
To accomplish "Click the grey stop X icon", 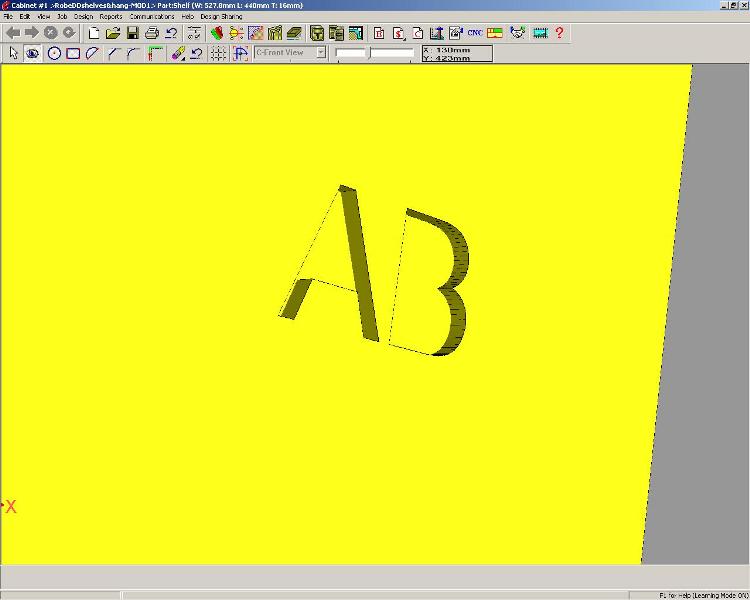I will point(51,33).
